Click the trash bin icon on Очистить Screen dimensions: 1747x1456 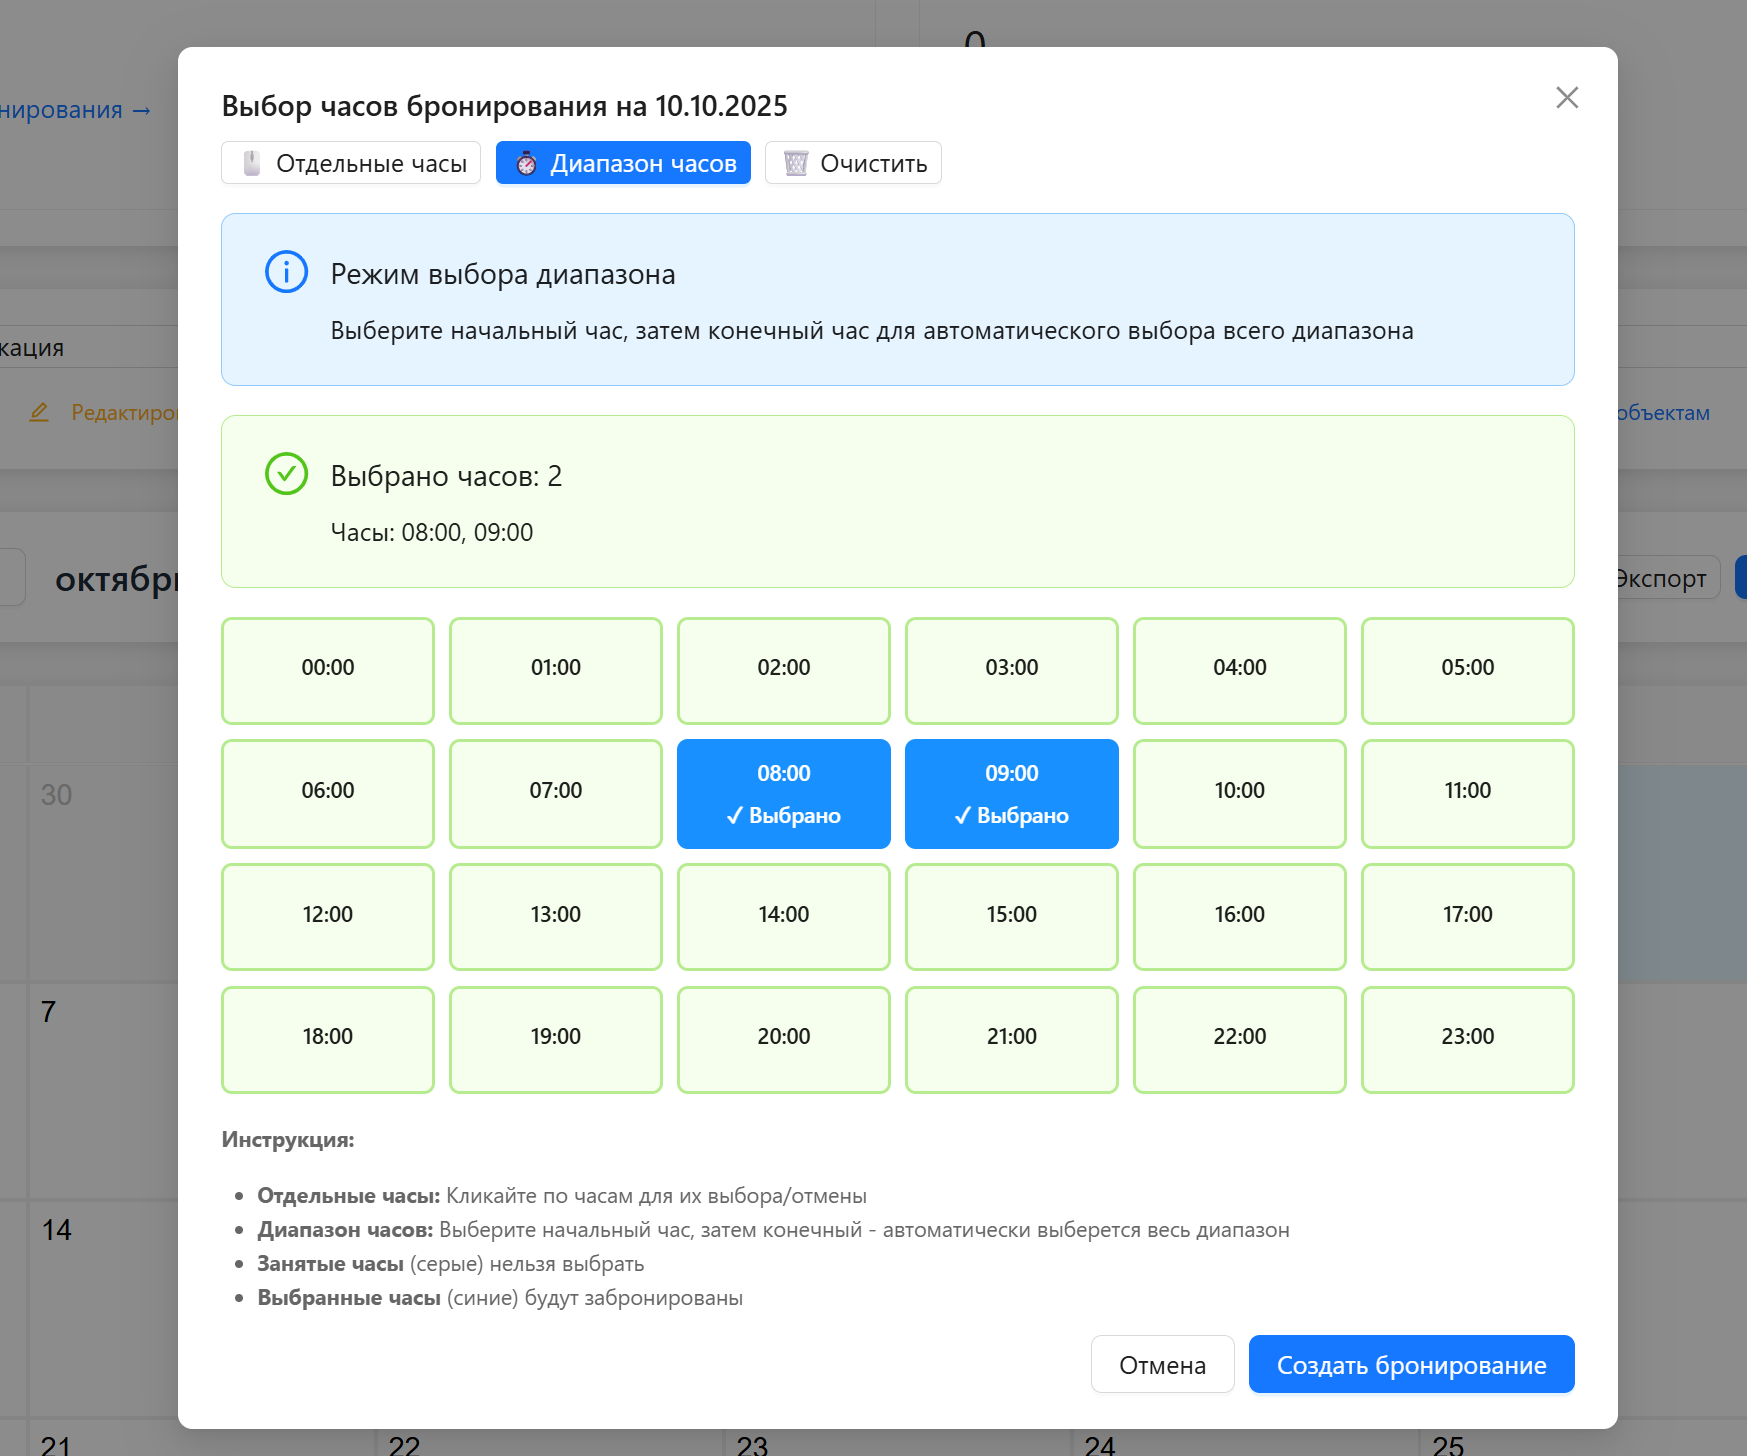click(795, 163)
